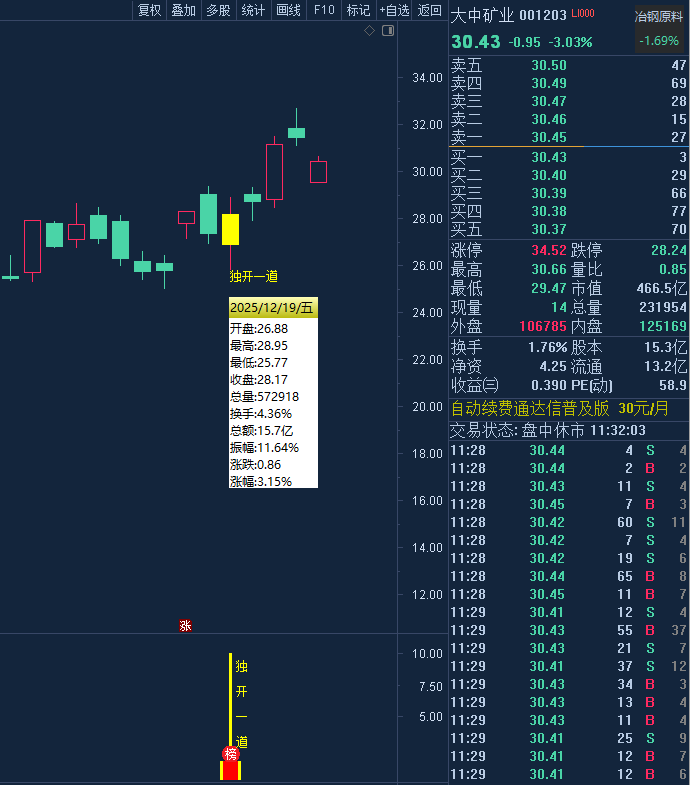Click the 卖一 ask price 30.45

(548, 137)
